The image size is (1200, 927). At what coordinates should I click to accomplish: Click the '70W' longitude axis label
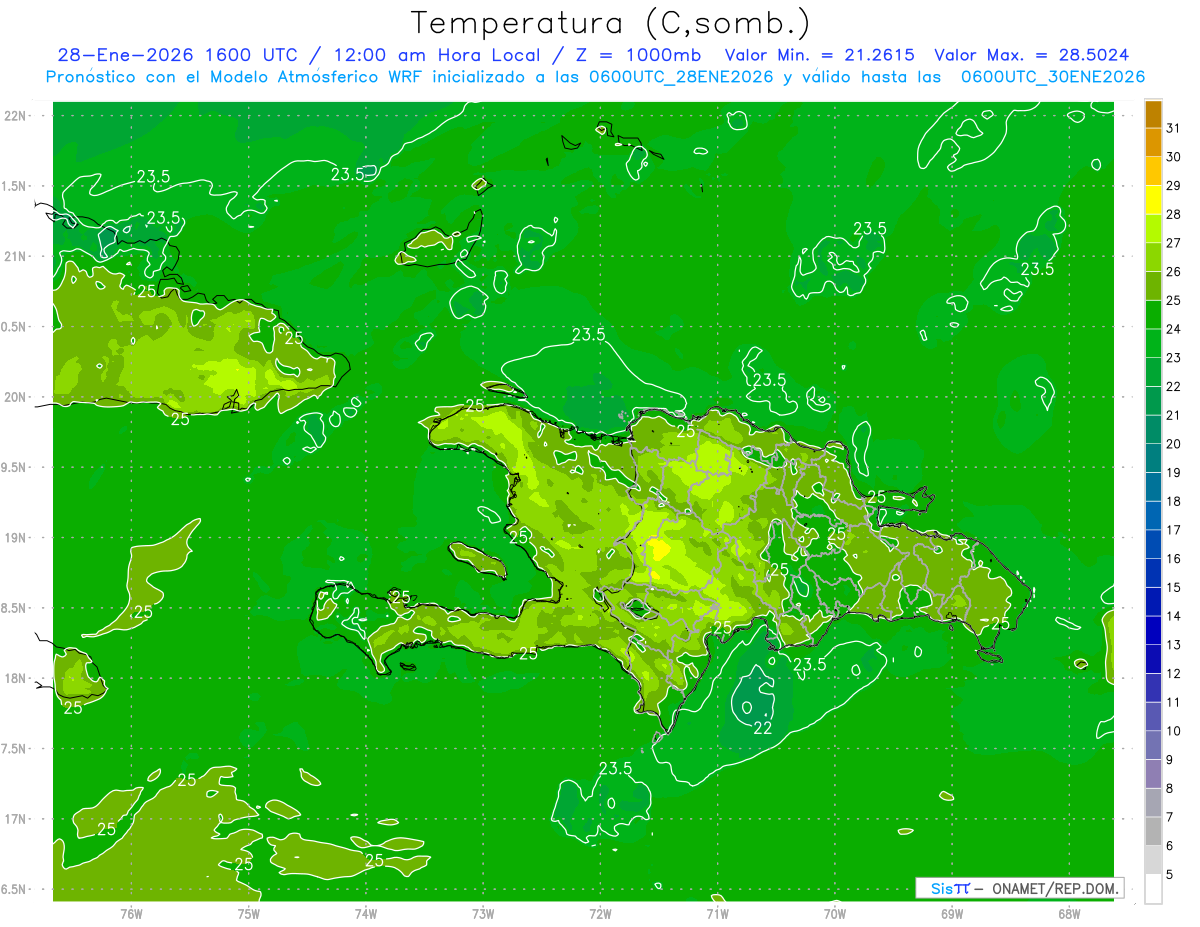point(835,913)
